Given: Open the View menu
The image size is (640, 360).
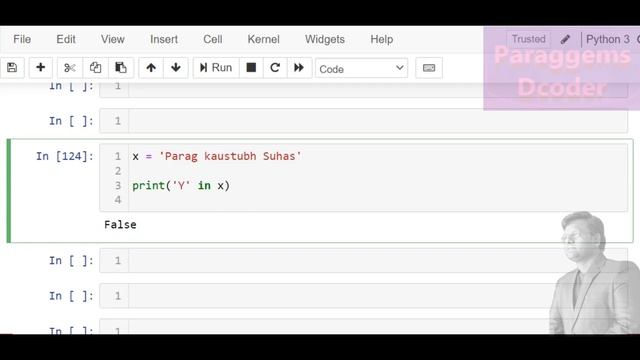Looking at the screenshot, I should click(x=113, y=39).
